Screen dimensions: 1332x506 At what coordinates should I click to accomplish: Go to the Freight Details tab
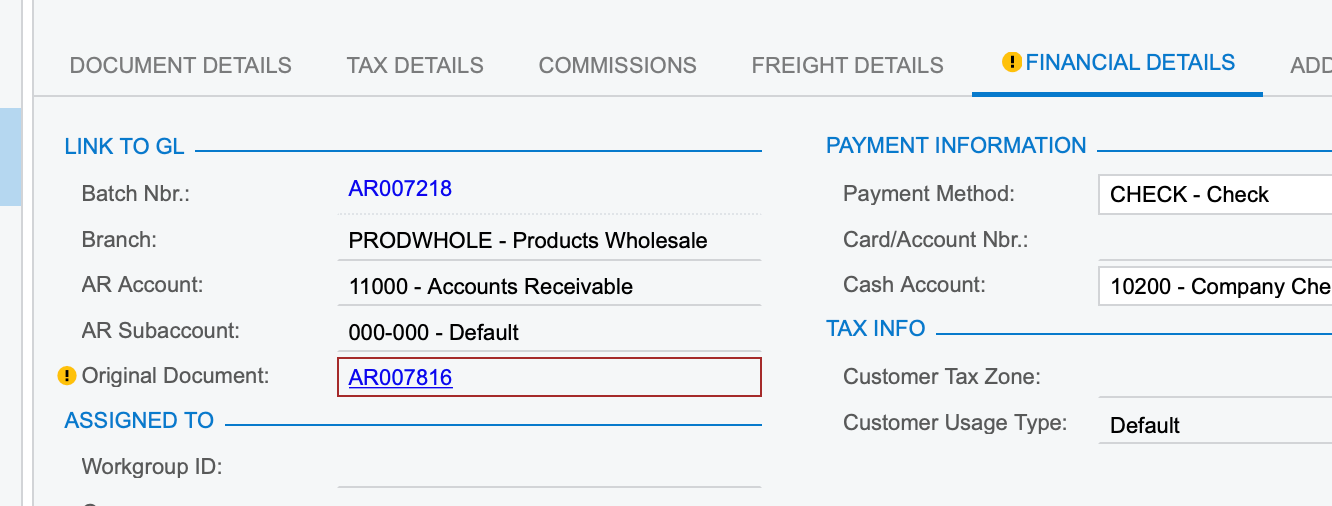pos(848,65)
